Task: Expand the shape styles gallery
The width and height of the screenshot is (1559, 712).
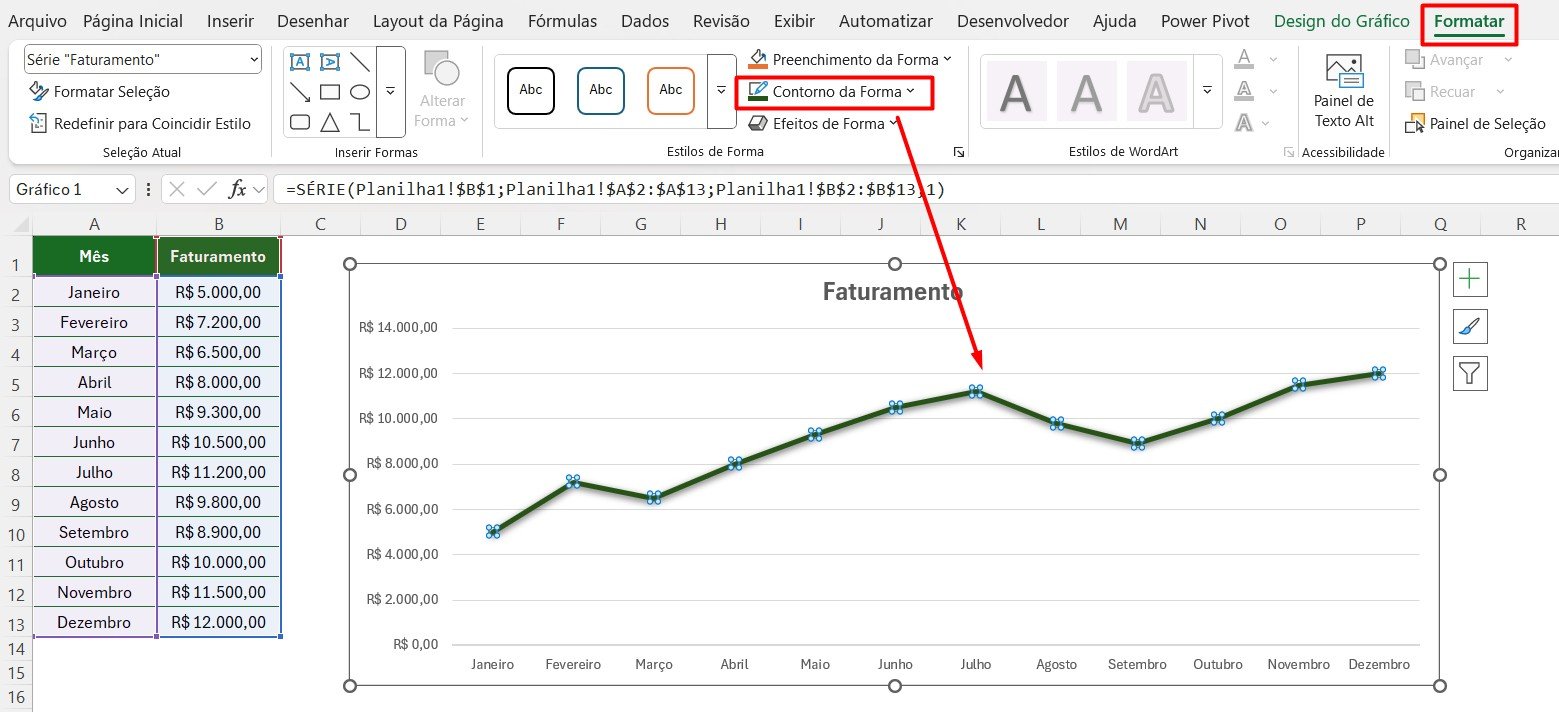Action: click(721, 91)
